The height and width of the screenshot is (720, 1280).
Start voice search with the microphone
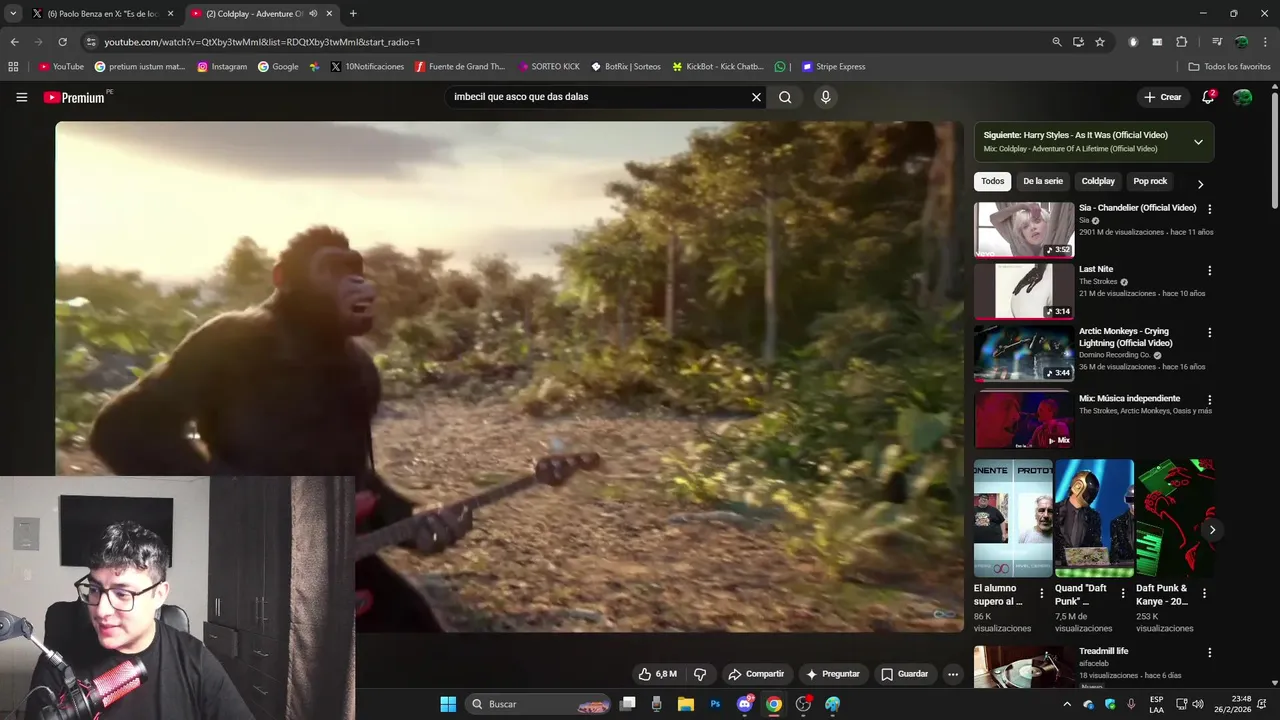825,97
